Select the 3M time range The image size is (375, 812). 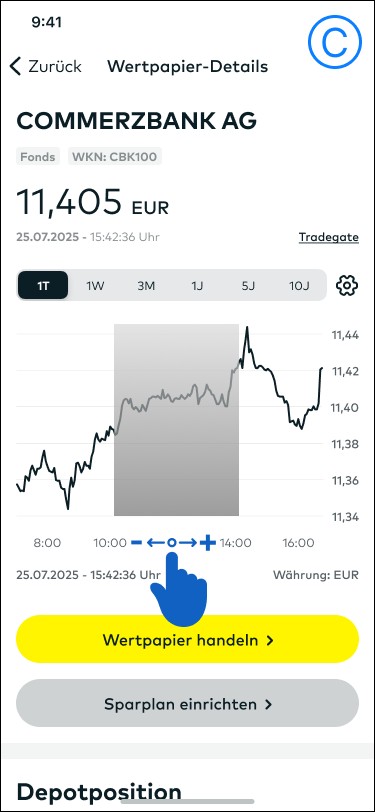click(x=146, y=285)
